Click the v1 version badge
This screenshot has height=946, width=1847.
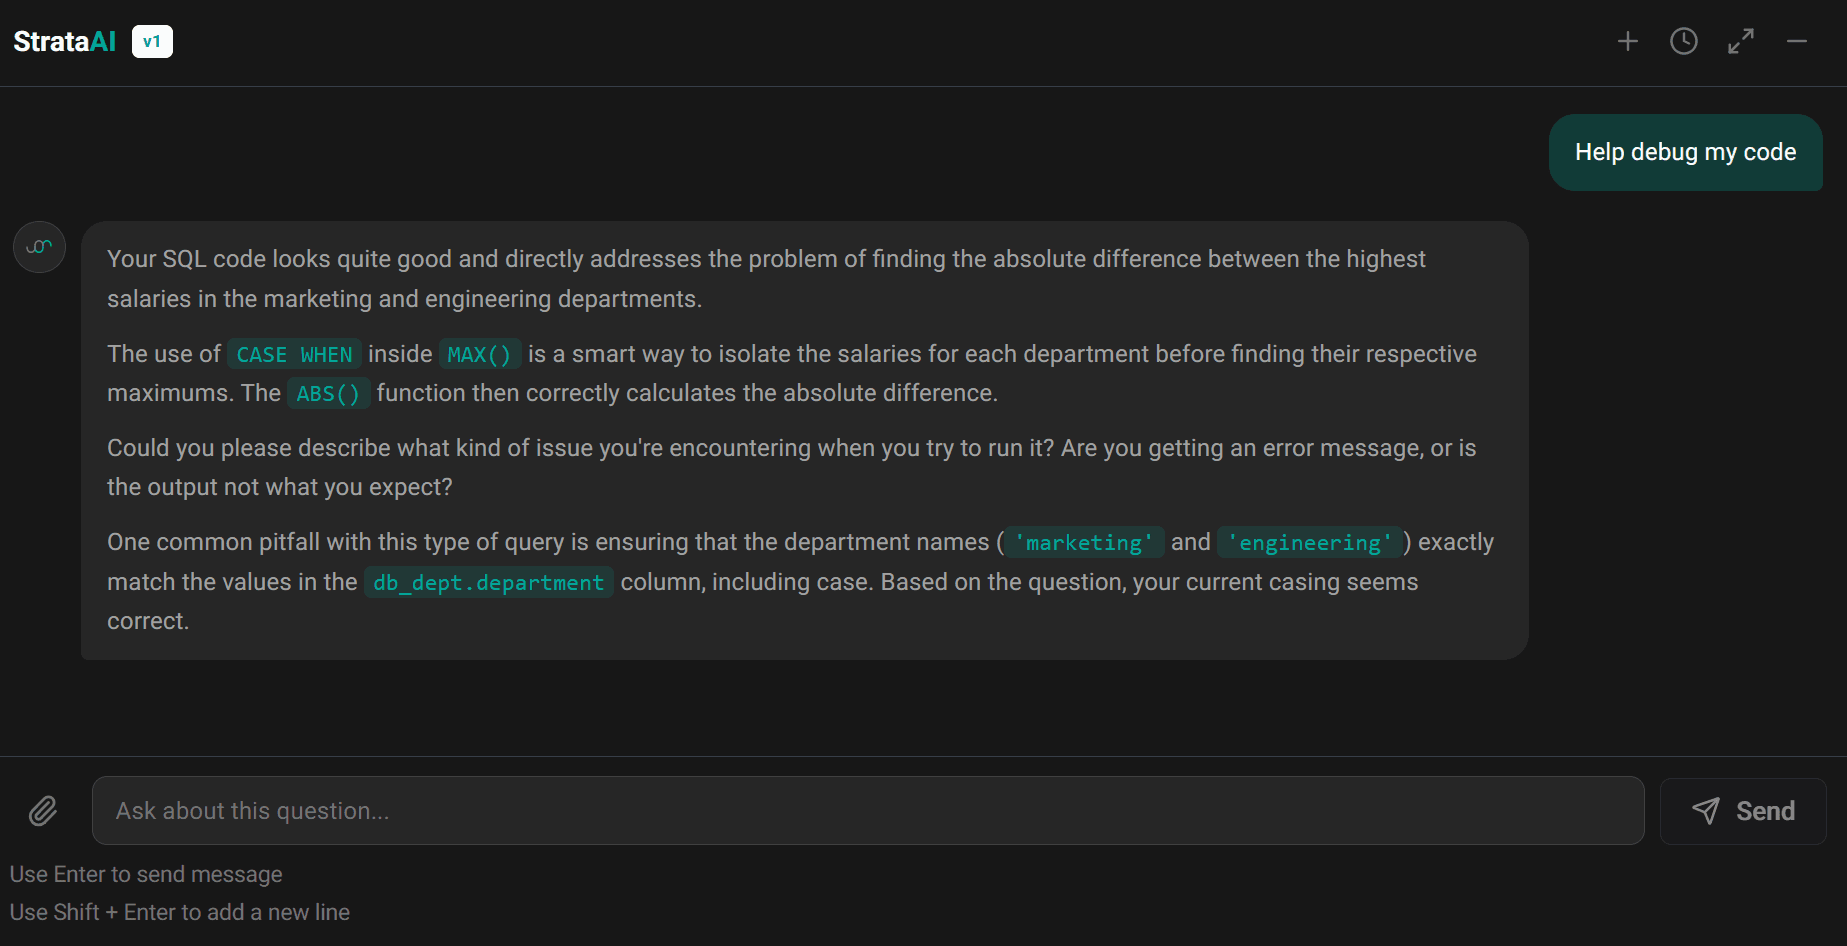point(152,41)
